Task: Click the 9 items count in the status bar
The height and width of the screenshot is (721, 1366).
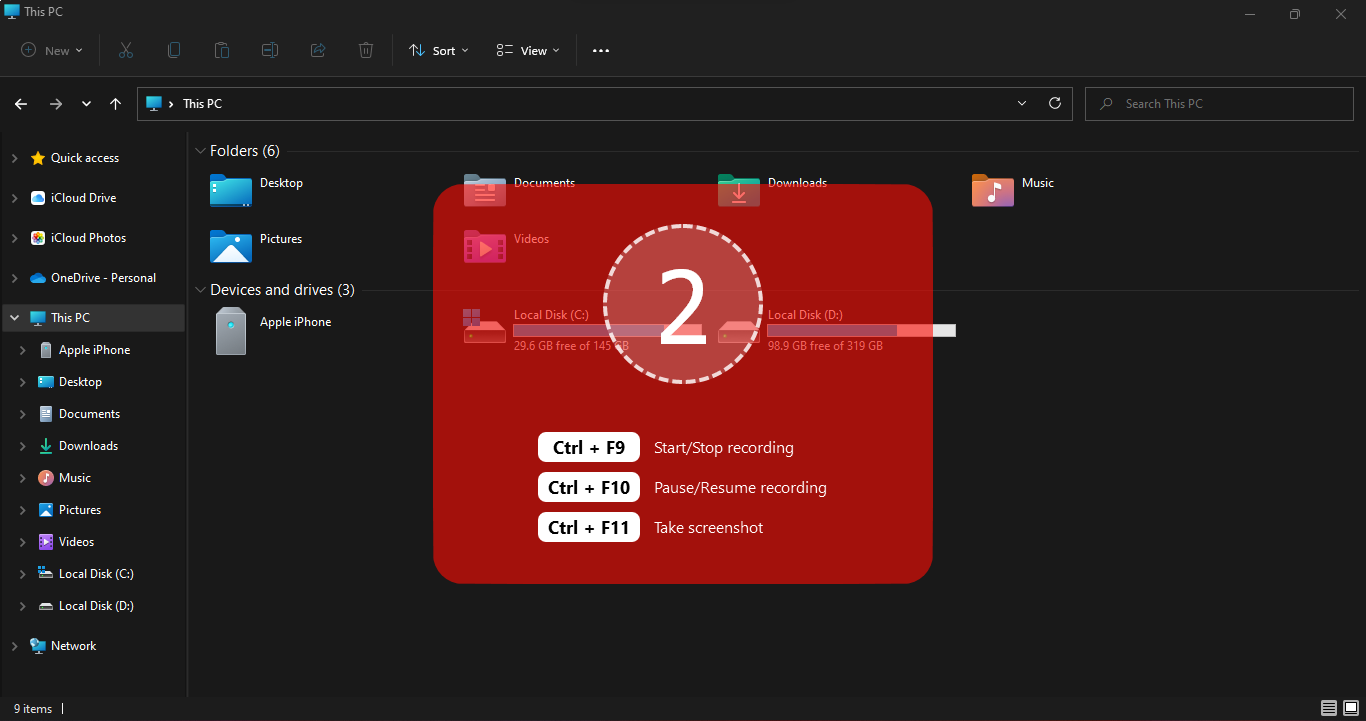Action: tap(33, 709)
